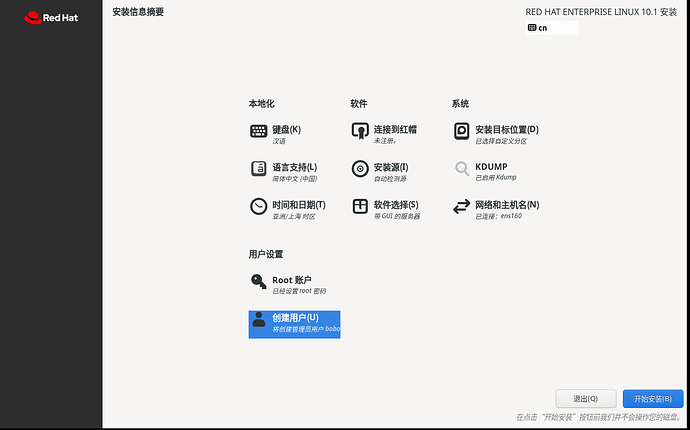690x430 pixels.
Task: Click the 未注册 status text
Action: coord(385,141)
